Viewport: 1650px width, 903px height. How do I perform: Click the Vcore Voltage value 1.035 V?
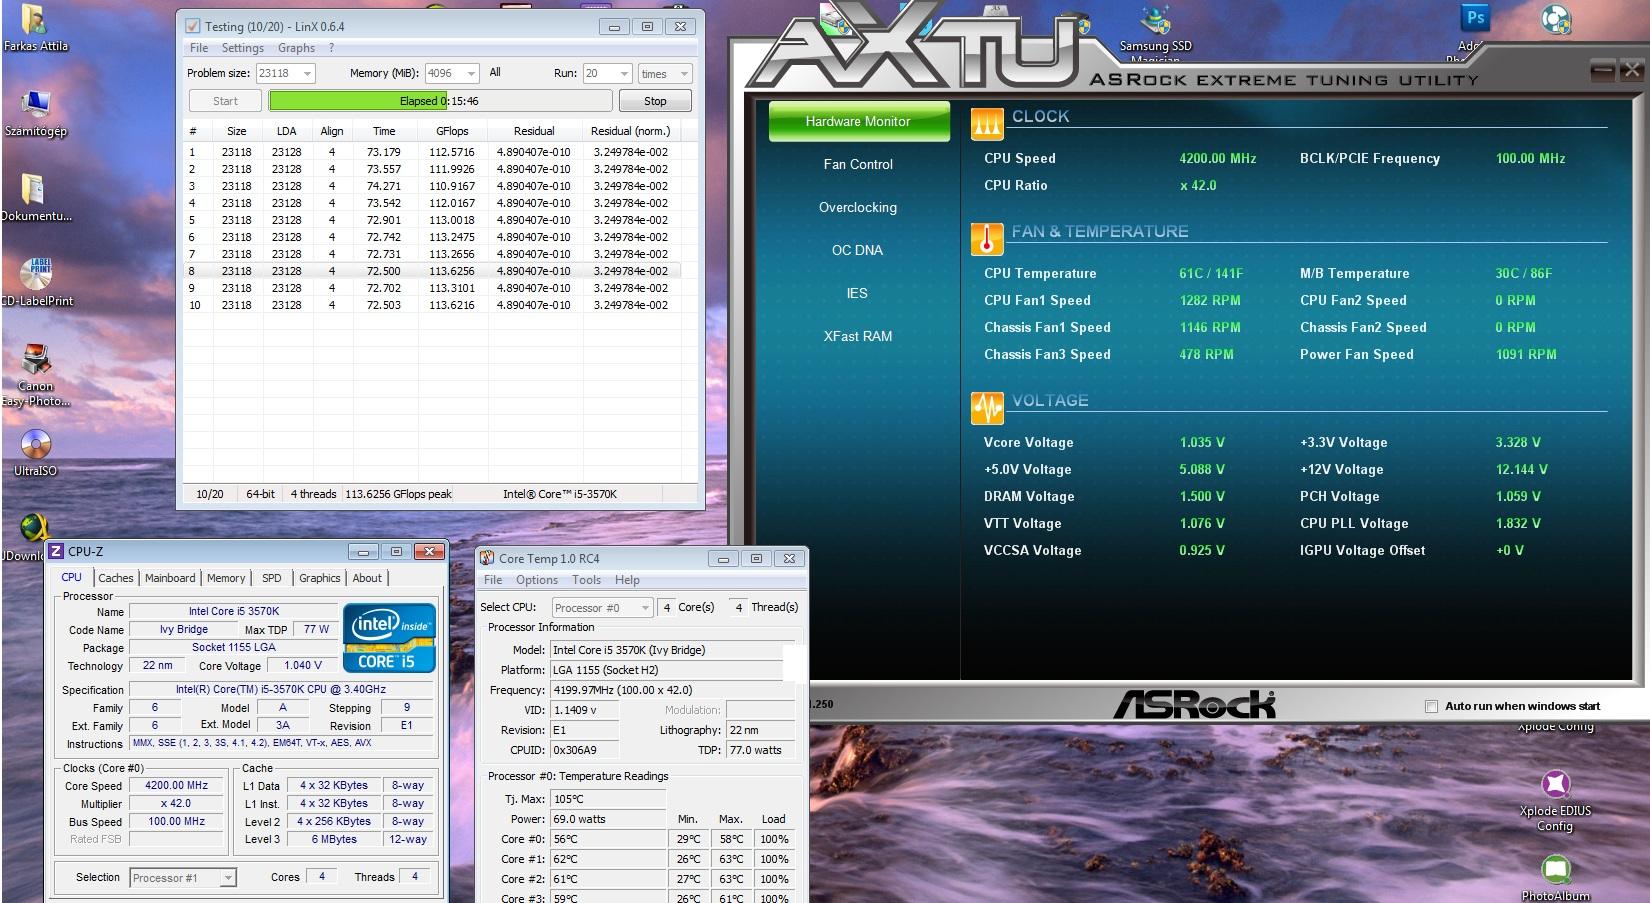(1202, 442)
